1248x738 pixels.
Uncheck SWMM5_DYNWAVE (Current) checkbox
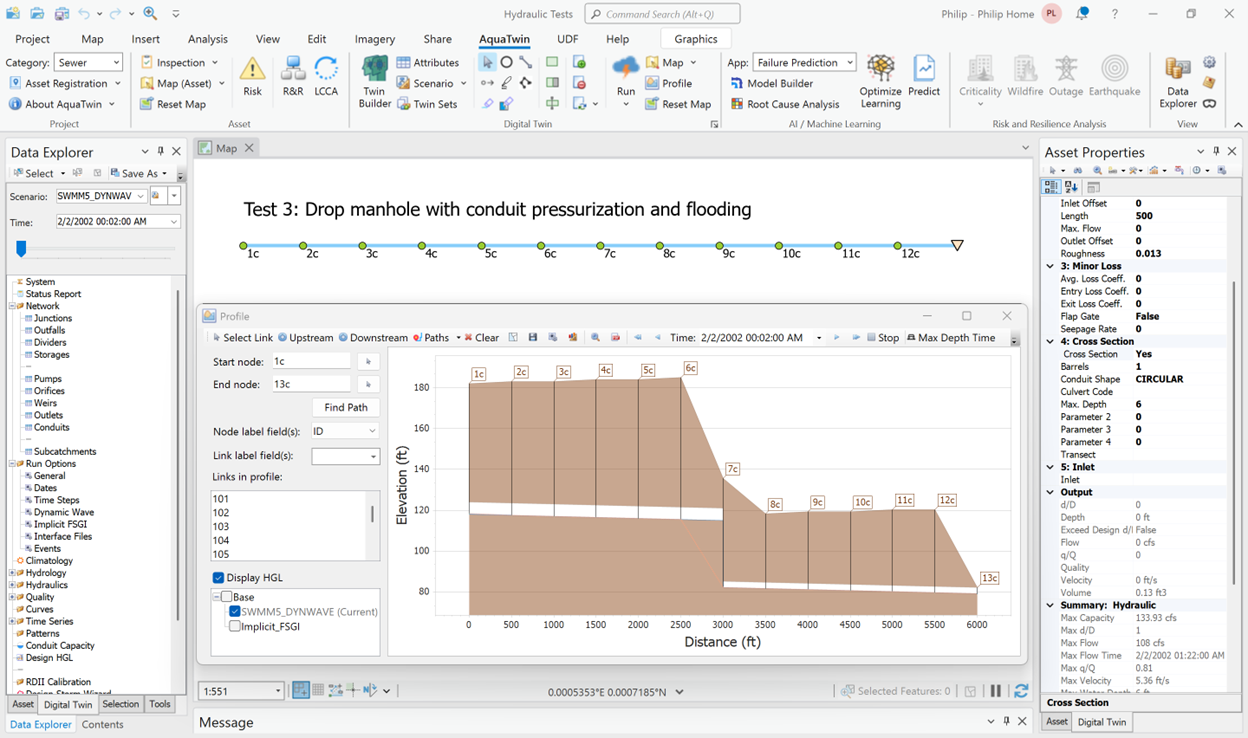[235, 612]
